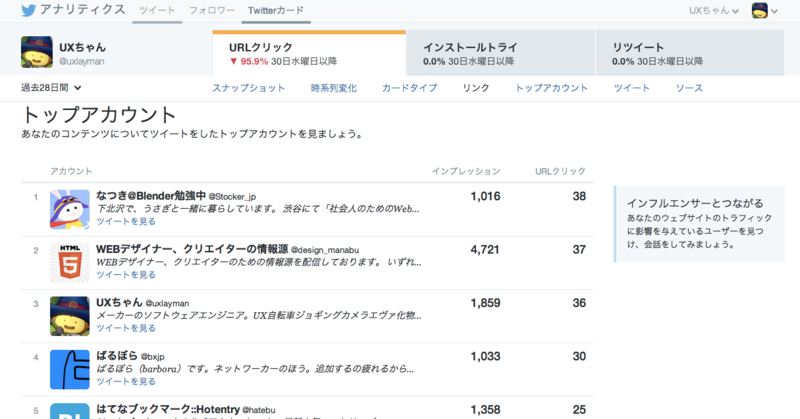Click the 38 URL clicks value
The image size is (800, 419).
coord(579,196)
